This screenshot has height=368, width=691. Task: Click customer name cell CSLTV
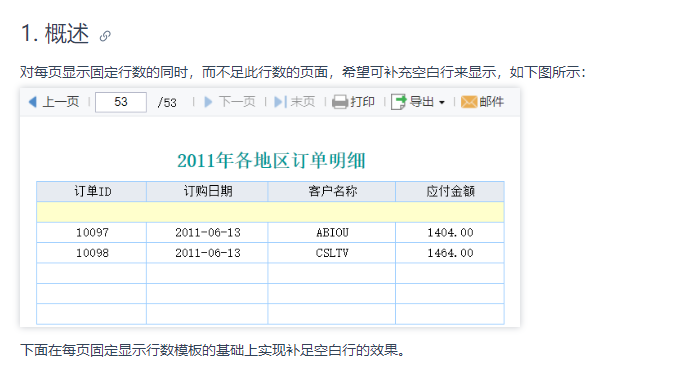click(332, 253)
